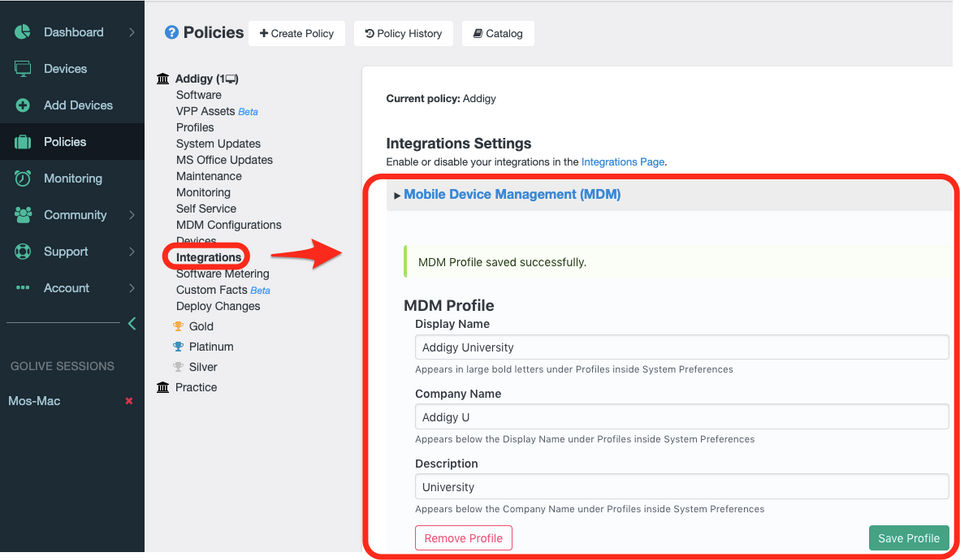Expand the Mobile Device Management section

(x=512, y=195)
